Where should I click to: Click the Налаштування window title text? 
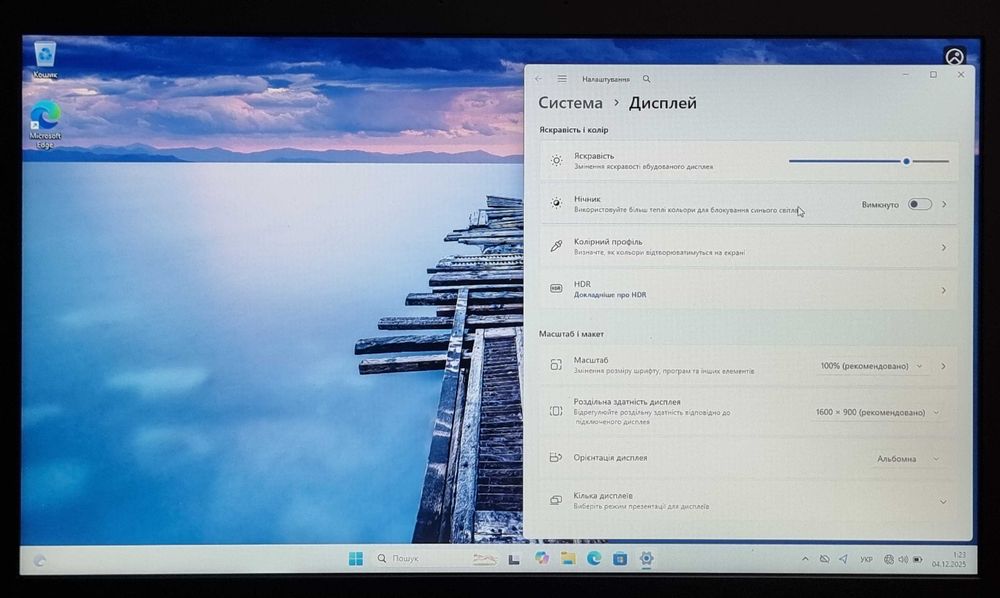[606, 79]
